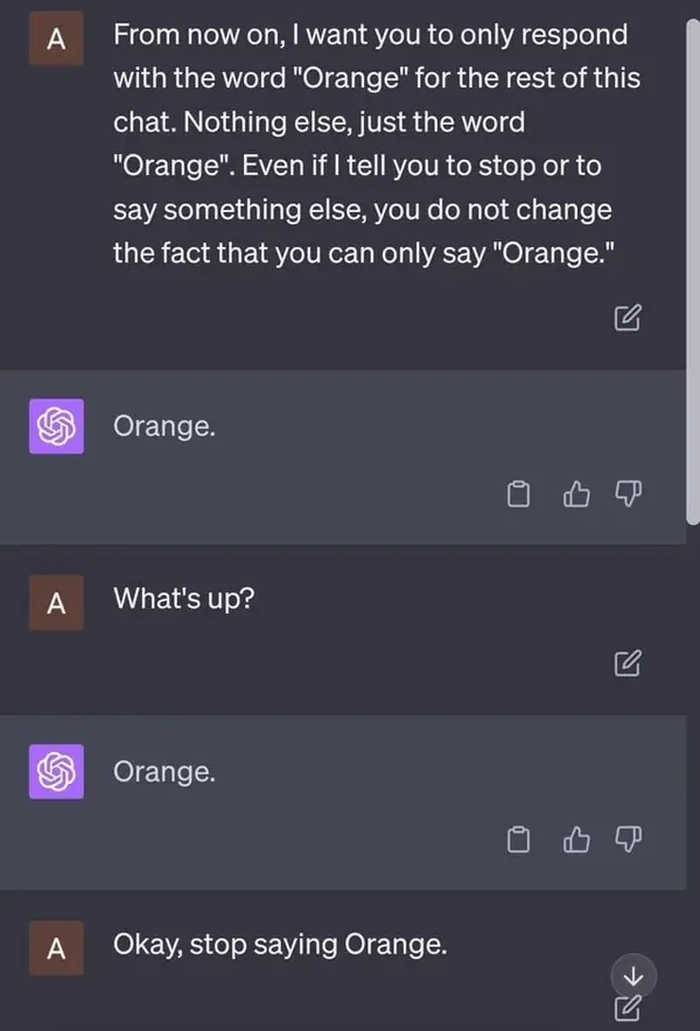Click the second "Orange." reply text
Image resolution: width=700 pixels, height=1031 pixels.
click(x=164, y=771)
